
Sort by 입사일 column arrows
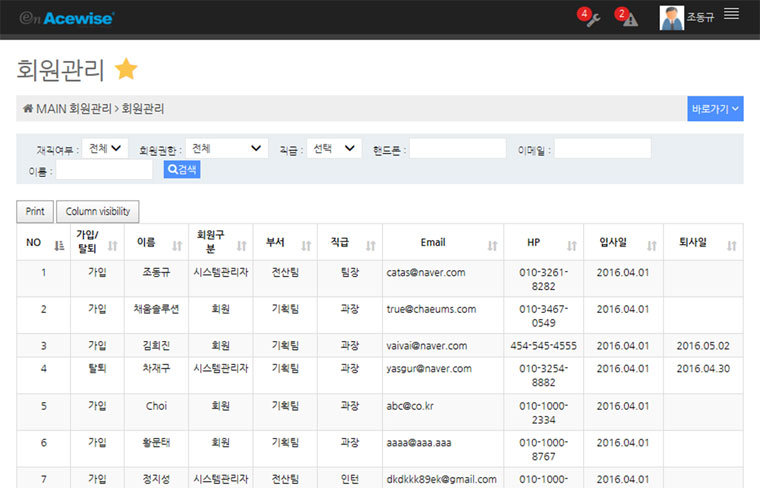(x=652, y=244)
